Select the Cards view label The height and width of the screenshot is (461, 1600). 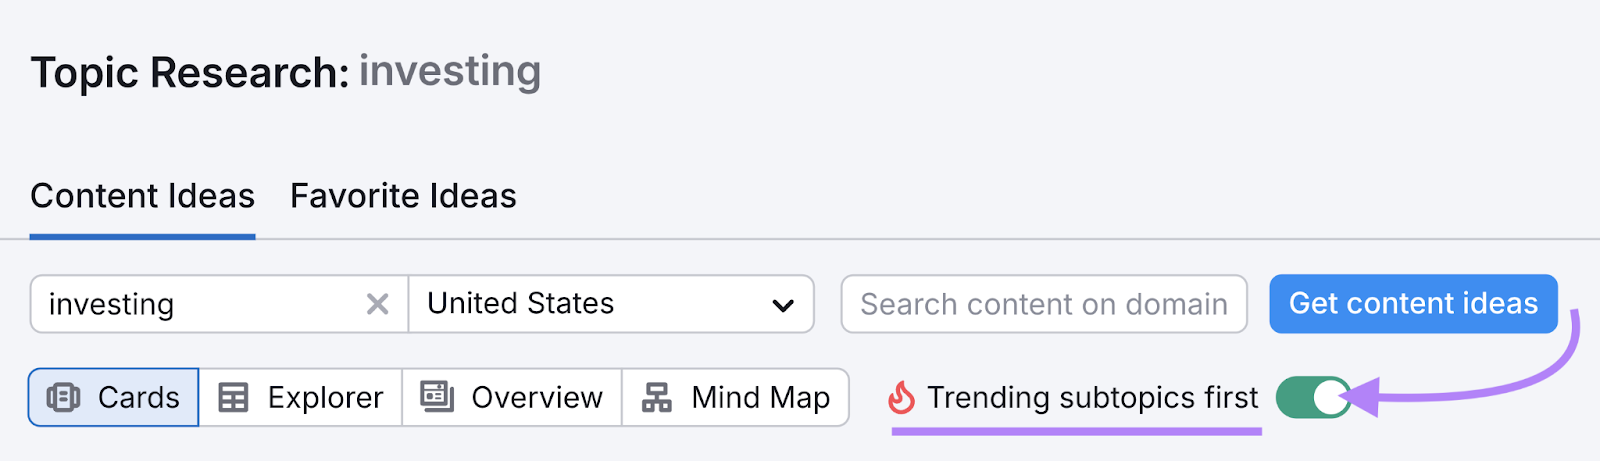pos(138,398)
